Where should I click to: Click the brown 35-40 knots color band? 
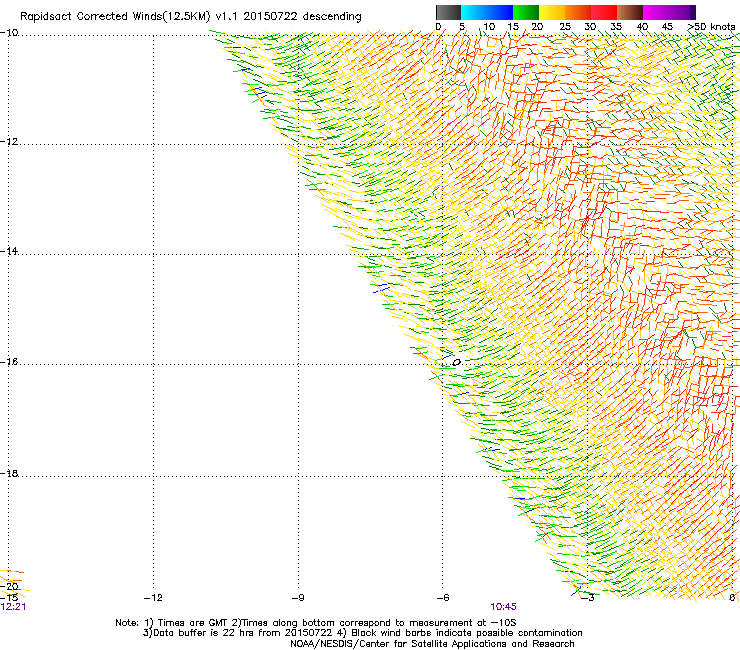[630, 12]
